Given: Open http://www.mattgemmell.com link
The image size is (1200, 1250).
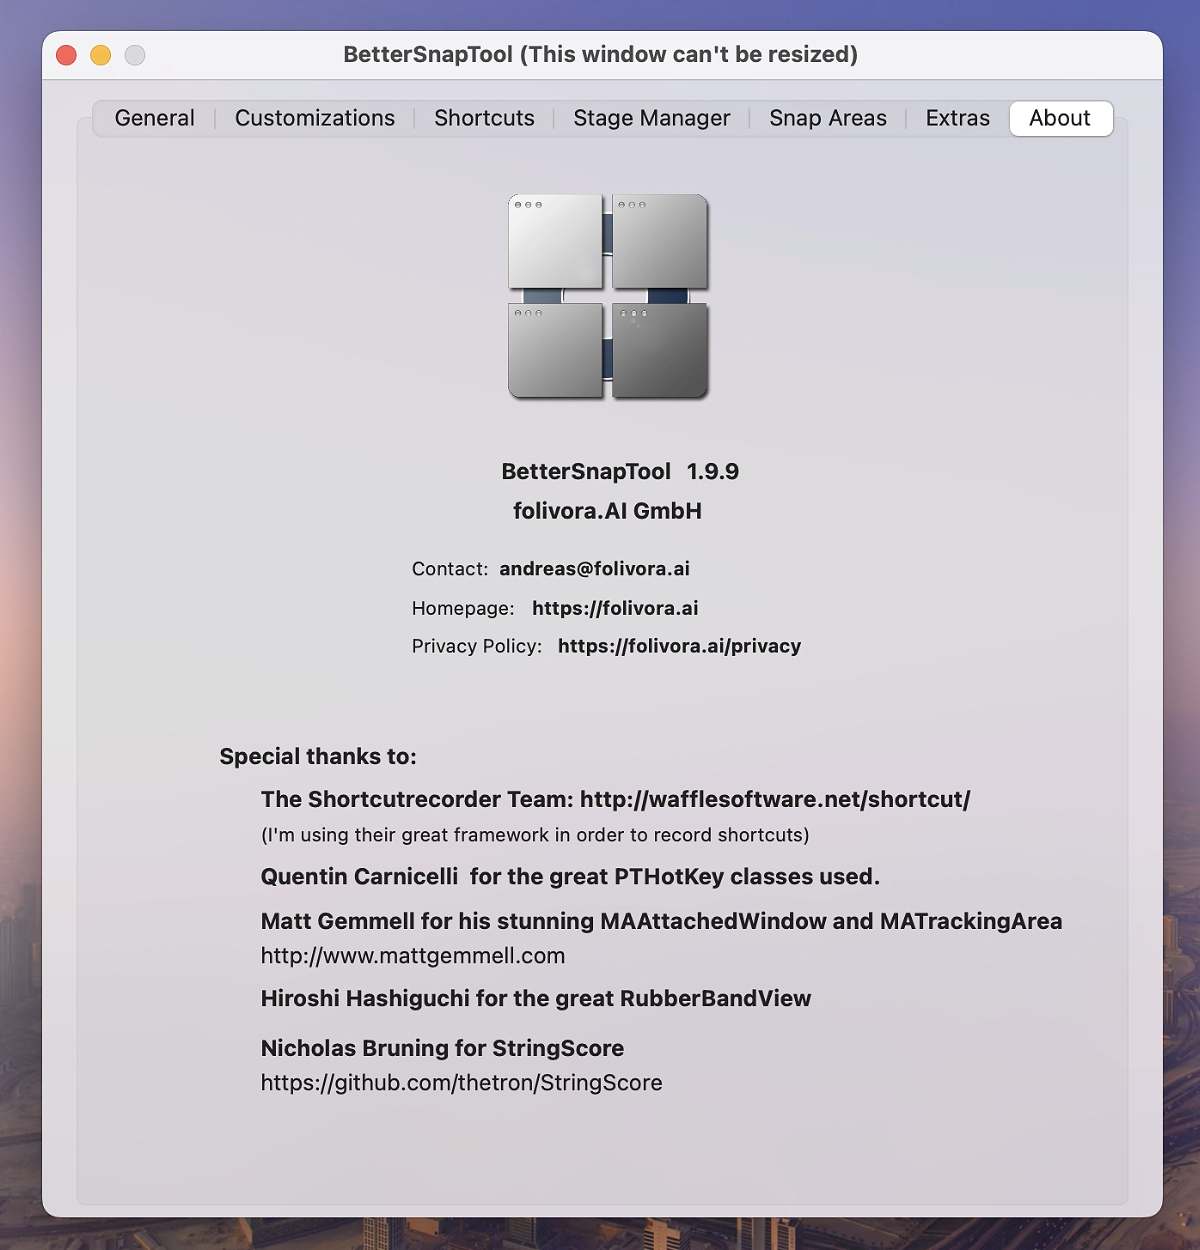Looking at the screenshot, I should pyautogui.click(x=413, y=956).
